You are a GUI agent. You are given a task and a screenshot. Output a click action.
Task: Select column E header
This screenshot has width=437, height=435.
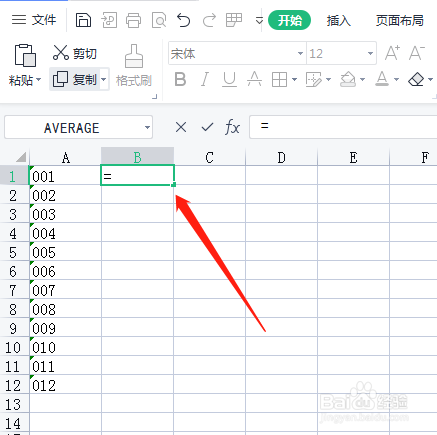tap(353, 157)
